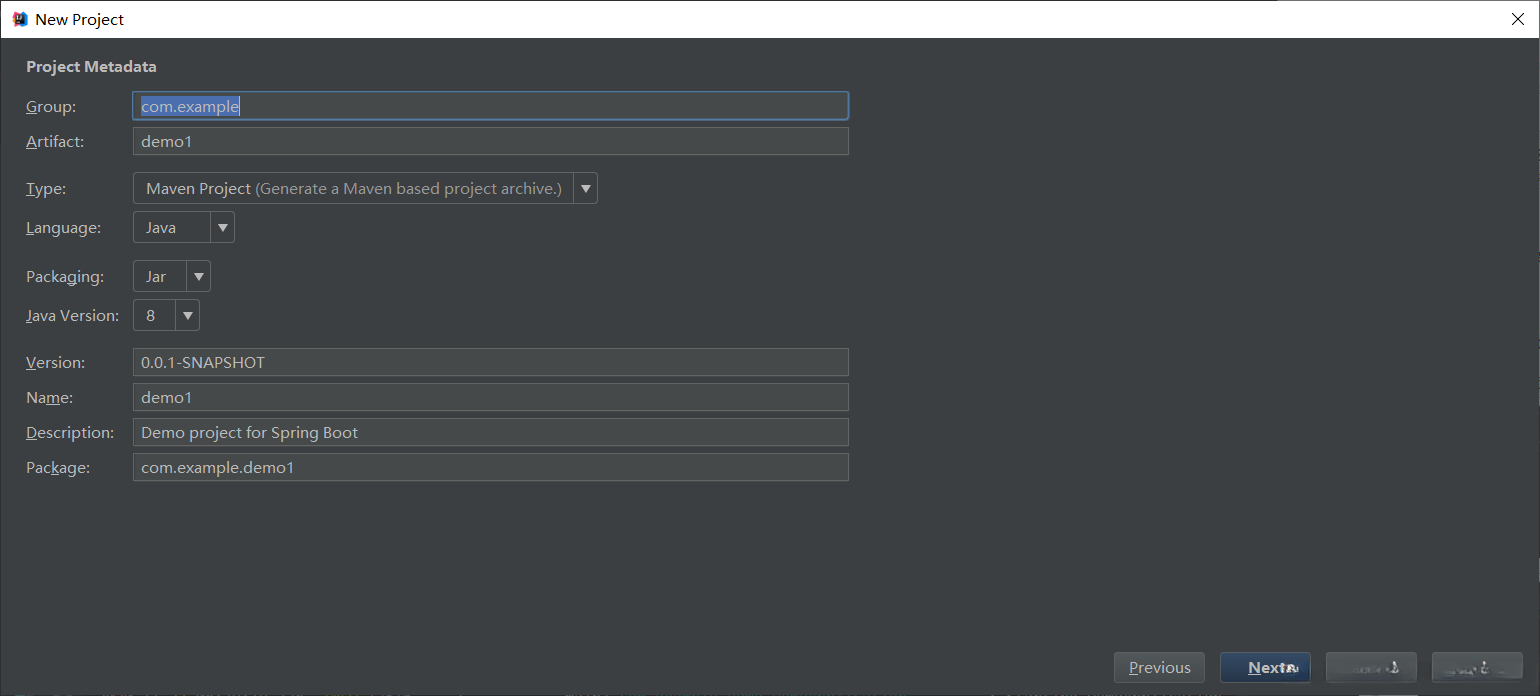The height and width of the screenshot is (696, 1540).
Task: Open the Packaging dropdown showing Jar
Action: (172, 276)
